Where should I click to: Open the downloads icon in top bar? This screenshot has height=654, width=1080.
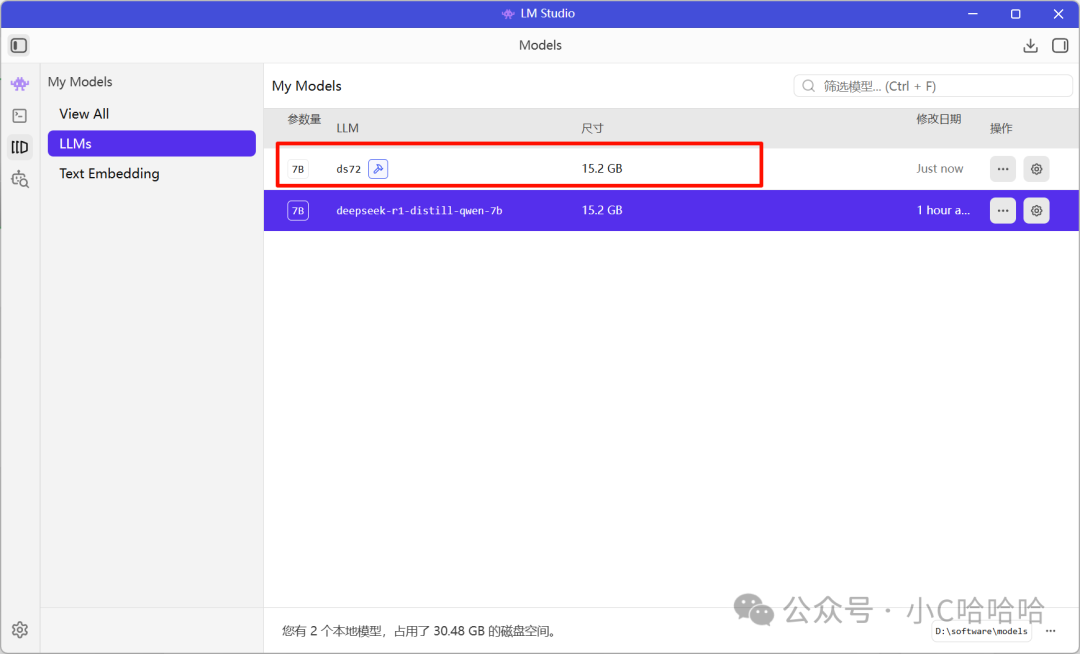pos(1030,45)
